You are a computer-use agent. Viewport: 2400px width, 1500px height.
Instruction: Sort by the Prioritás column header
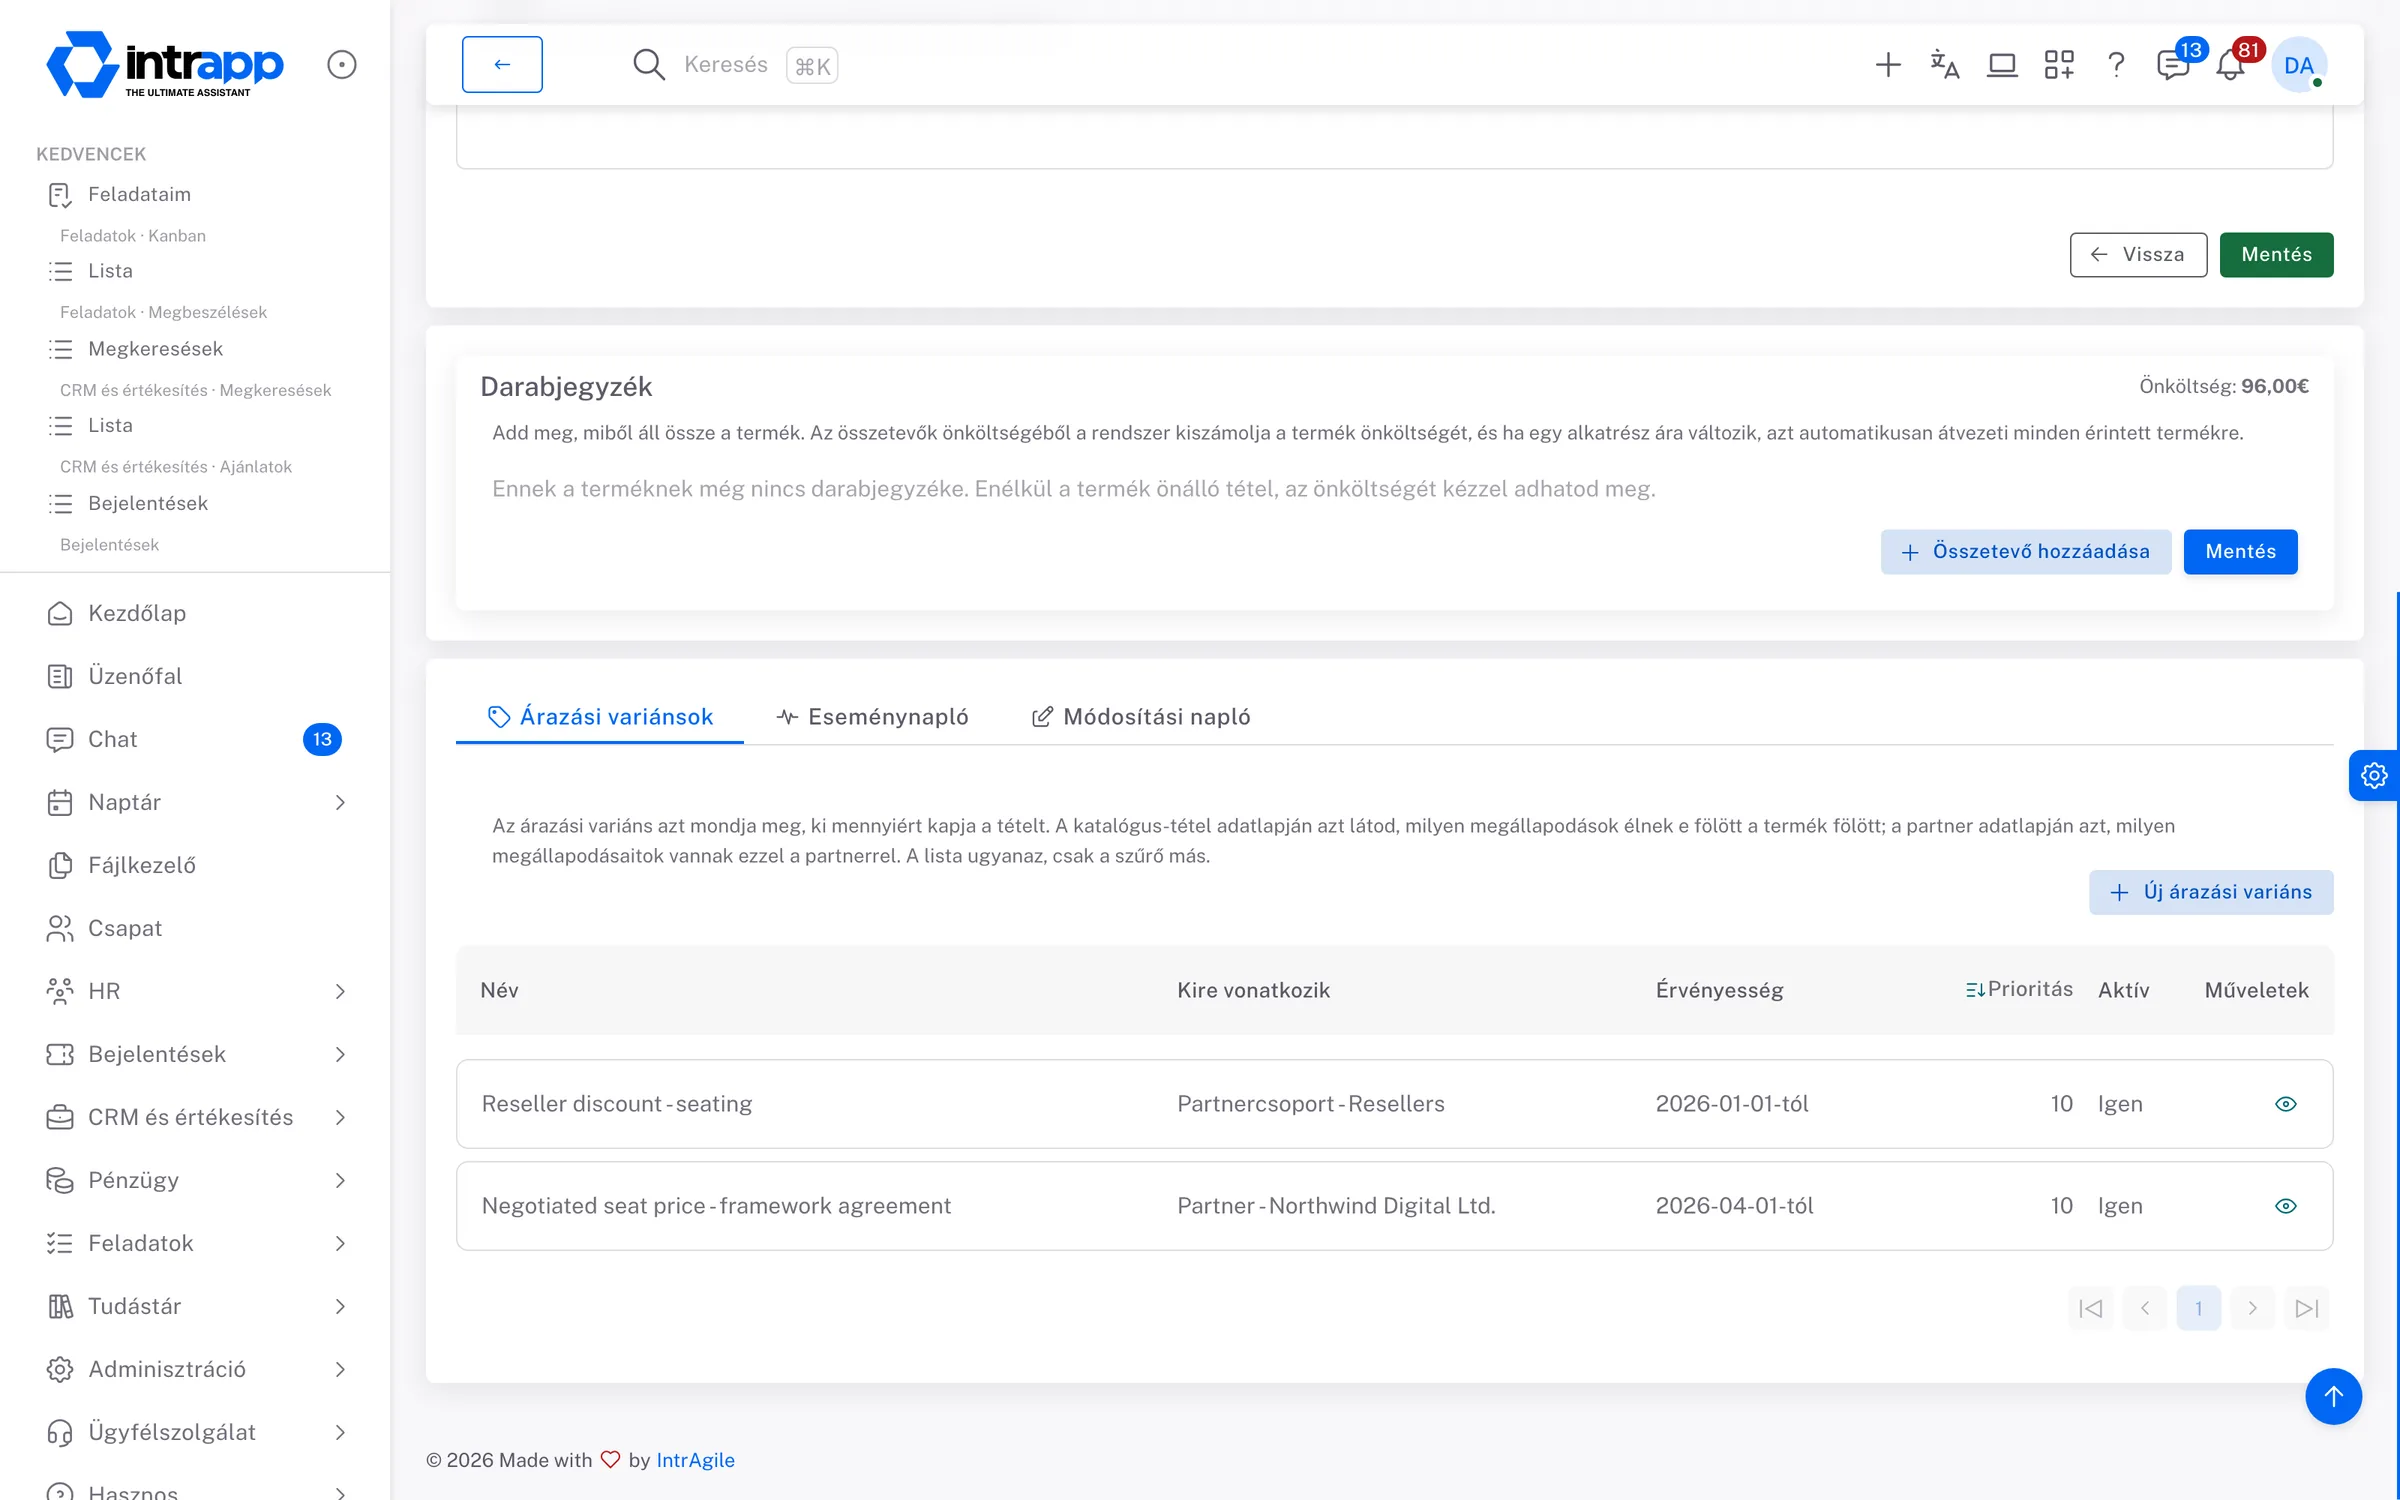click(x=2018, y=989)
